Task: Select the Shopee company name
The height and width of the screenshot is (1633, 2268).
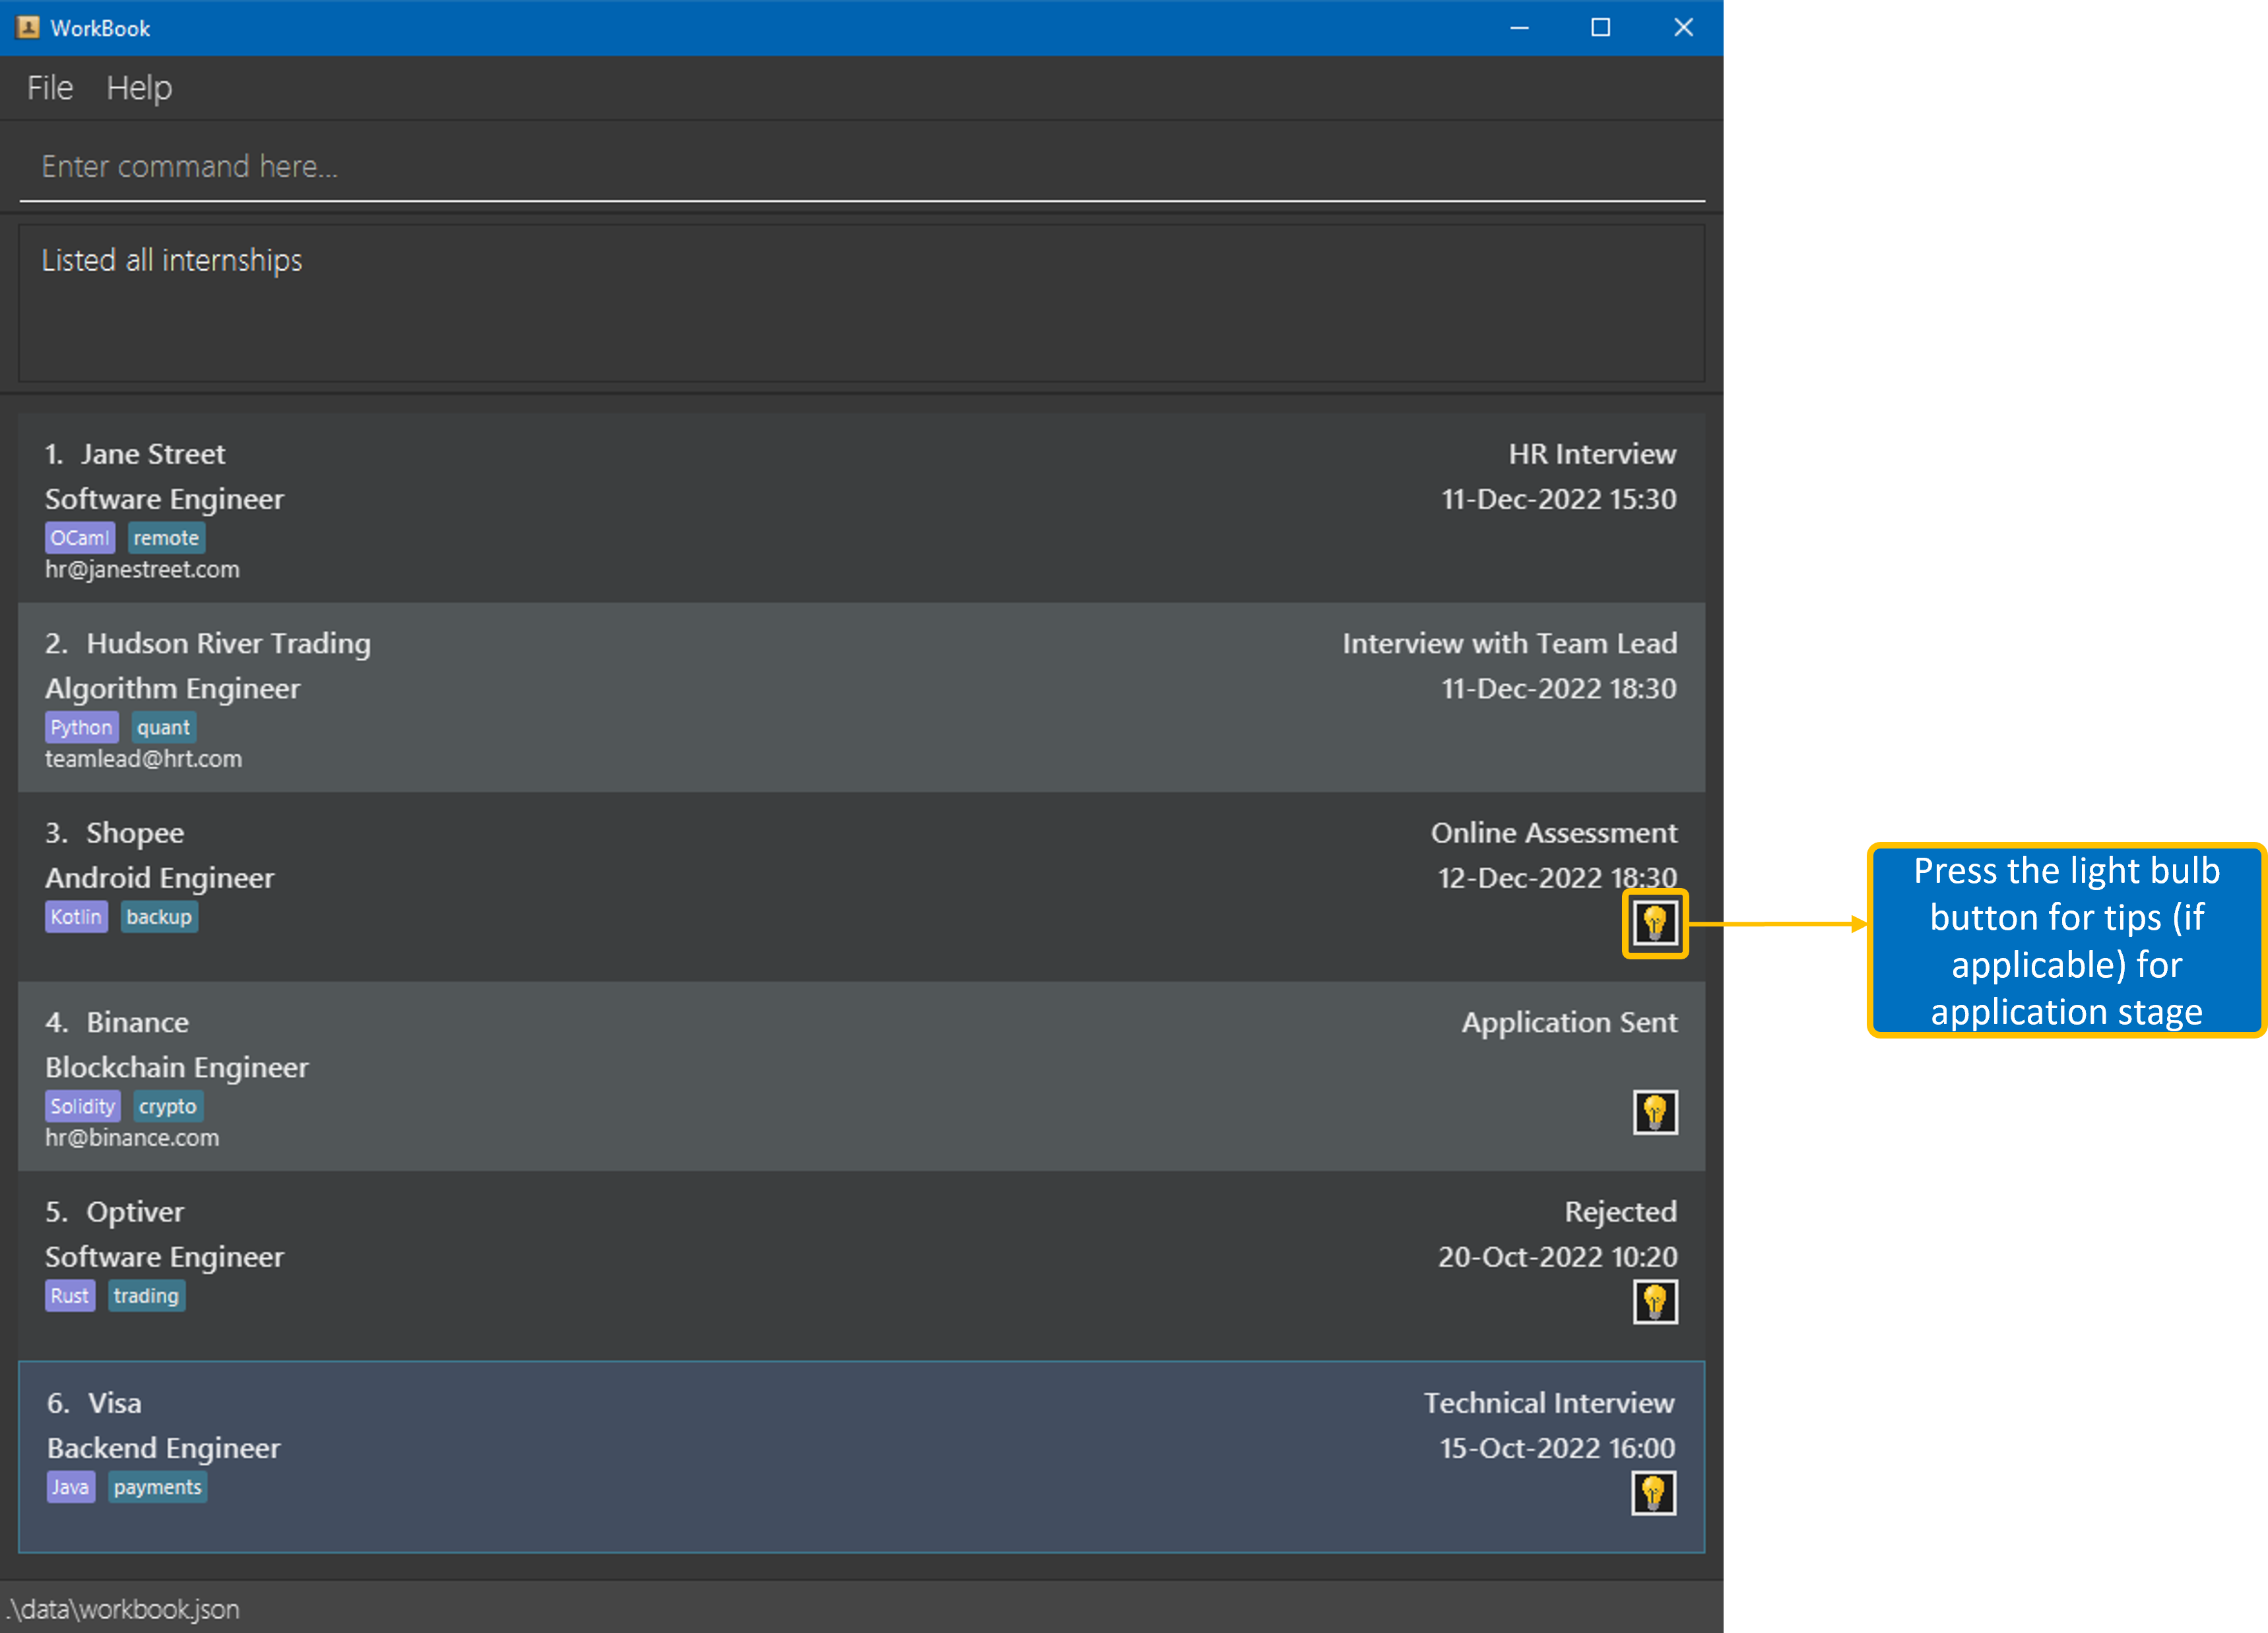Action: pyautogui.click(x=135, y=833)
